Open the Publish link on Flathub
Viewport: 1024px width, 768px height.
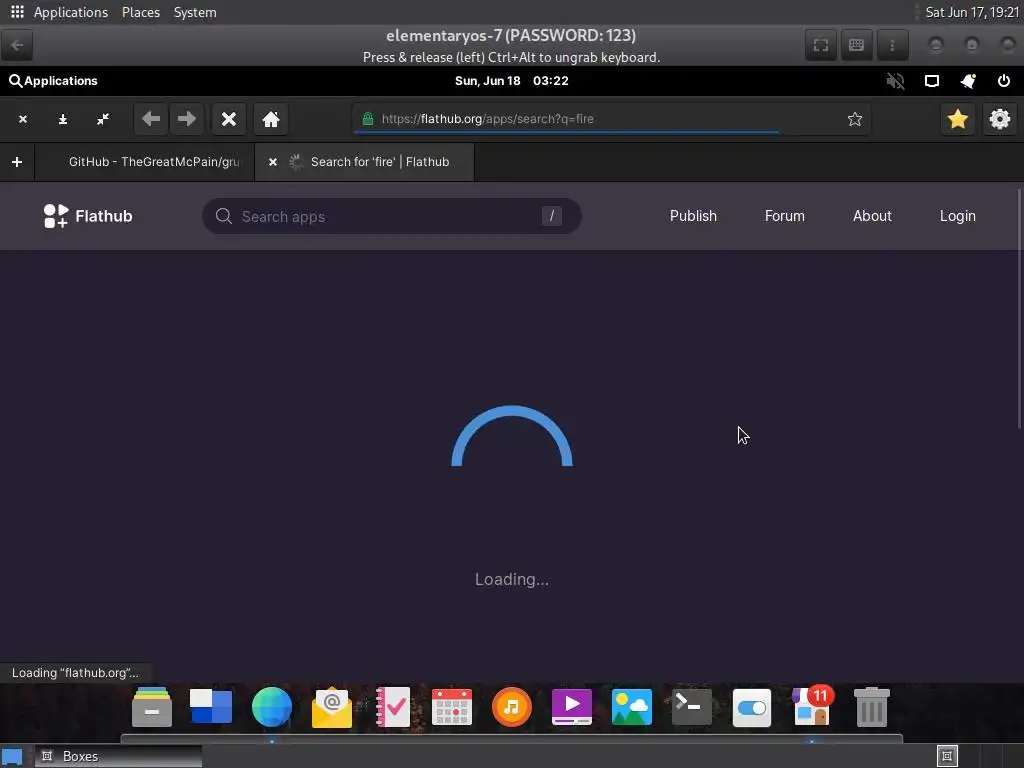(693, 216)
